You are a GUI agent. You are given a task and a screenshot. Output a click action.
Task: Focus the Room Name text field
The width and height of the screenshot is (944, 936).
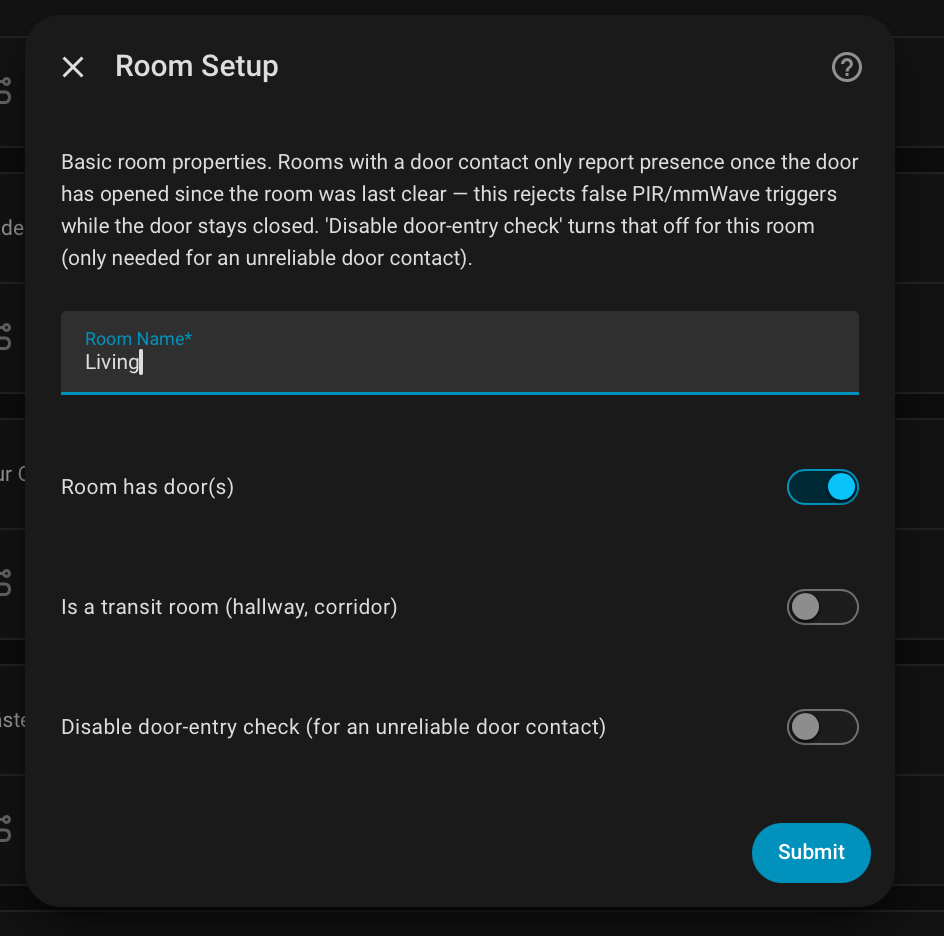(x=459, y=353)
